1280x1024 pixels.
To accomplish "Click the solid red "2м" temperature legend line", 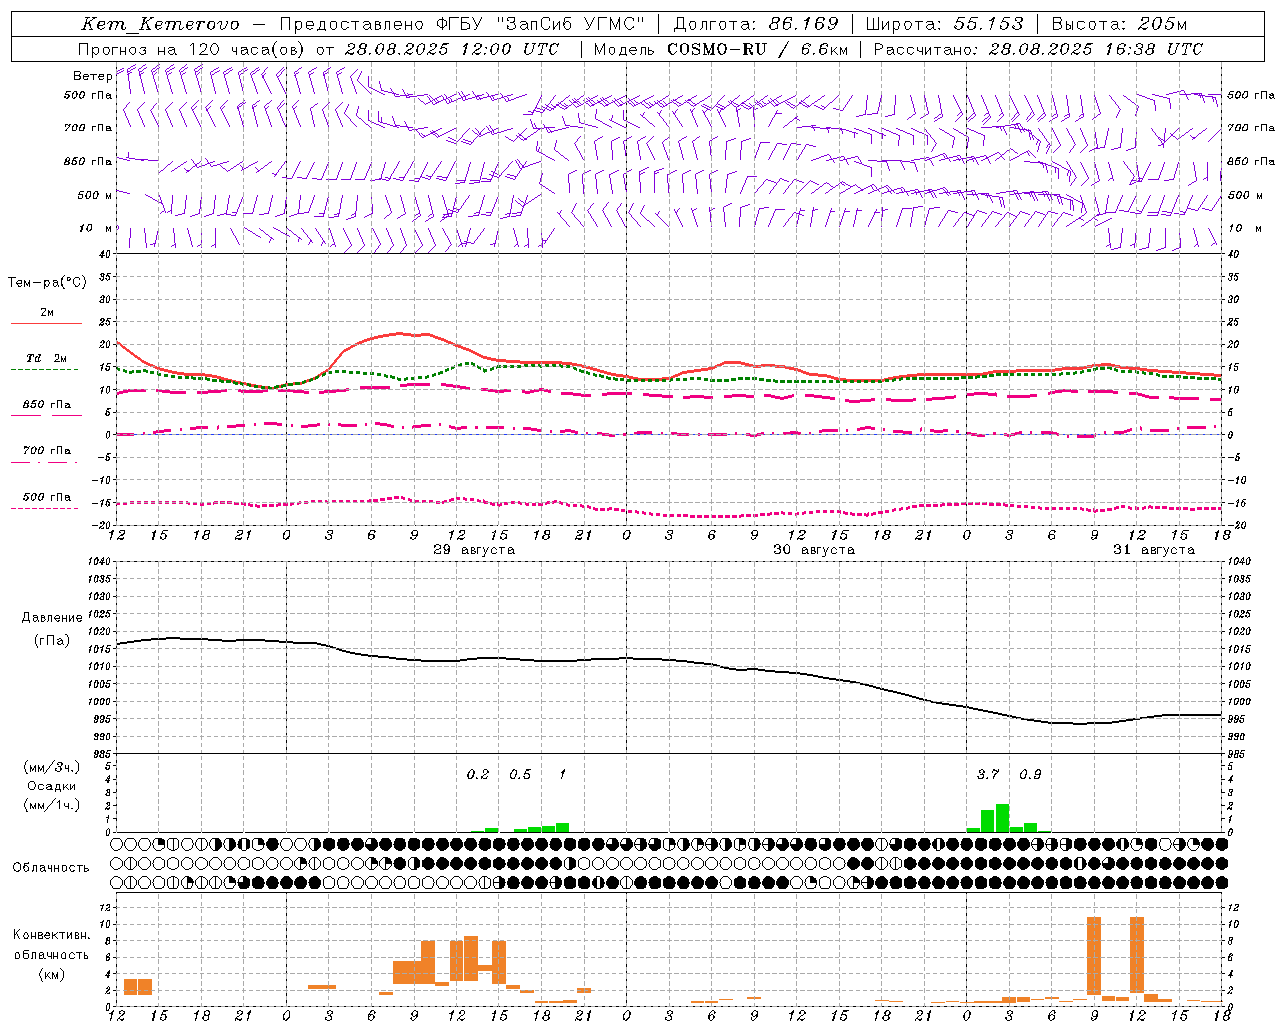I will (46, 323).
